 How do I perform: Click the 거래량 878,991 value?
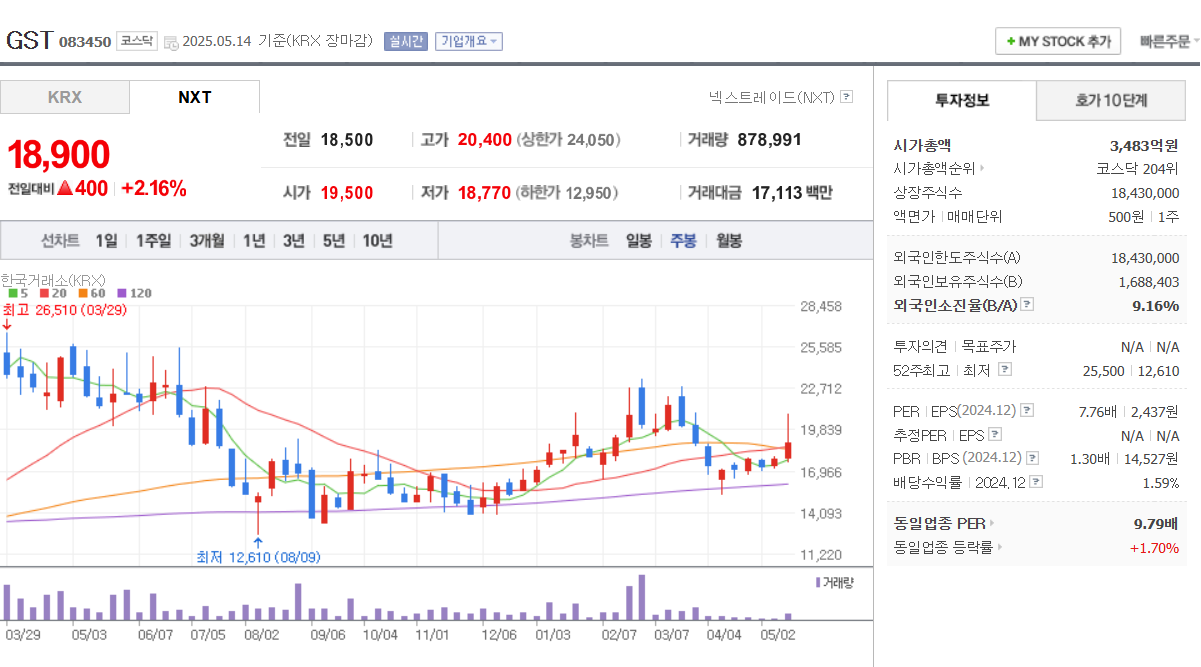tap(769, 140)
